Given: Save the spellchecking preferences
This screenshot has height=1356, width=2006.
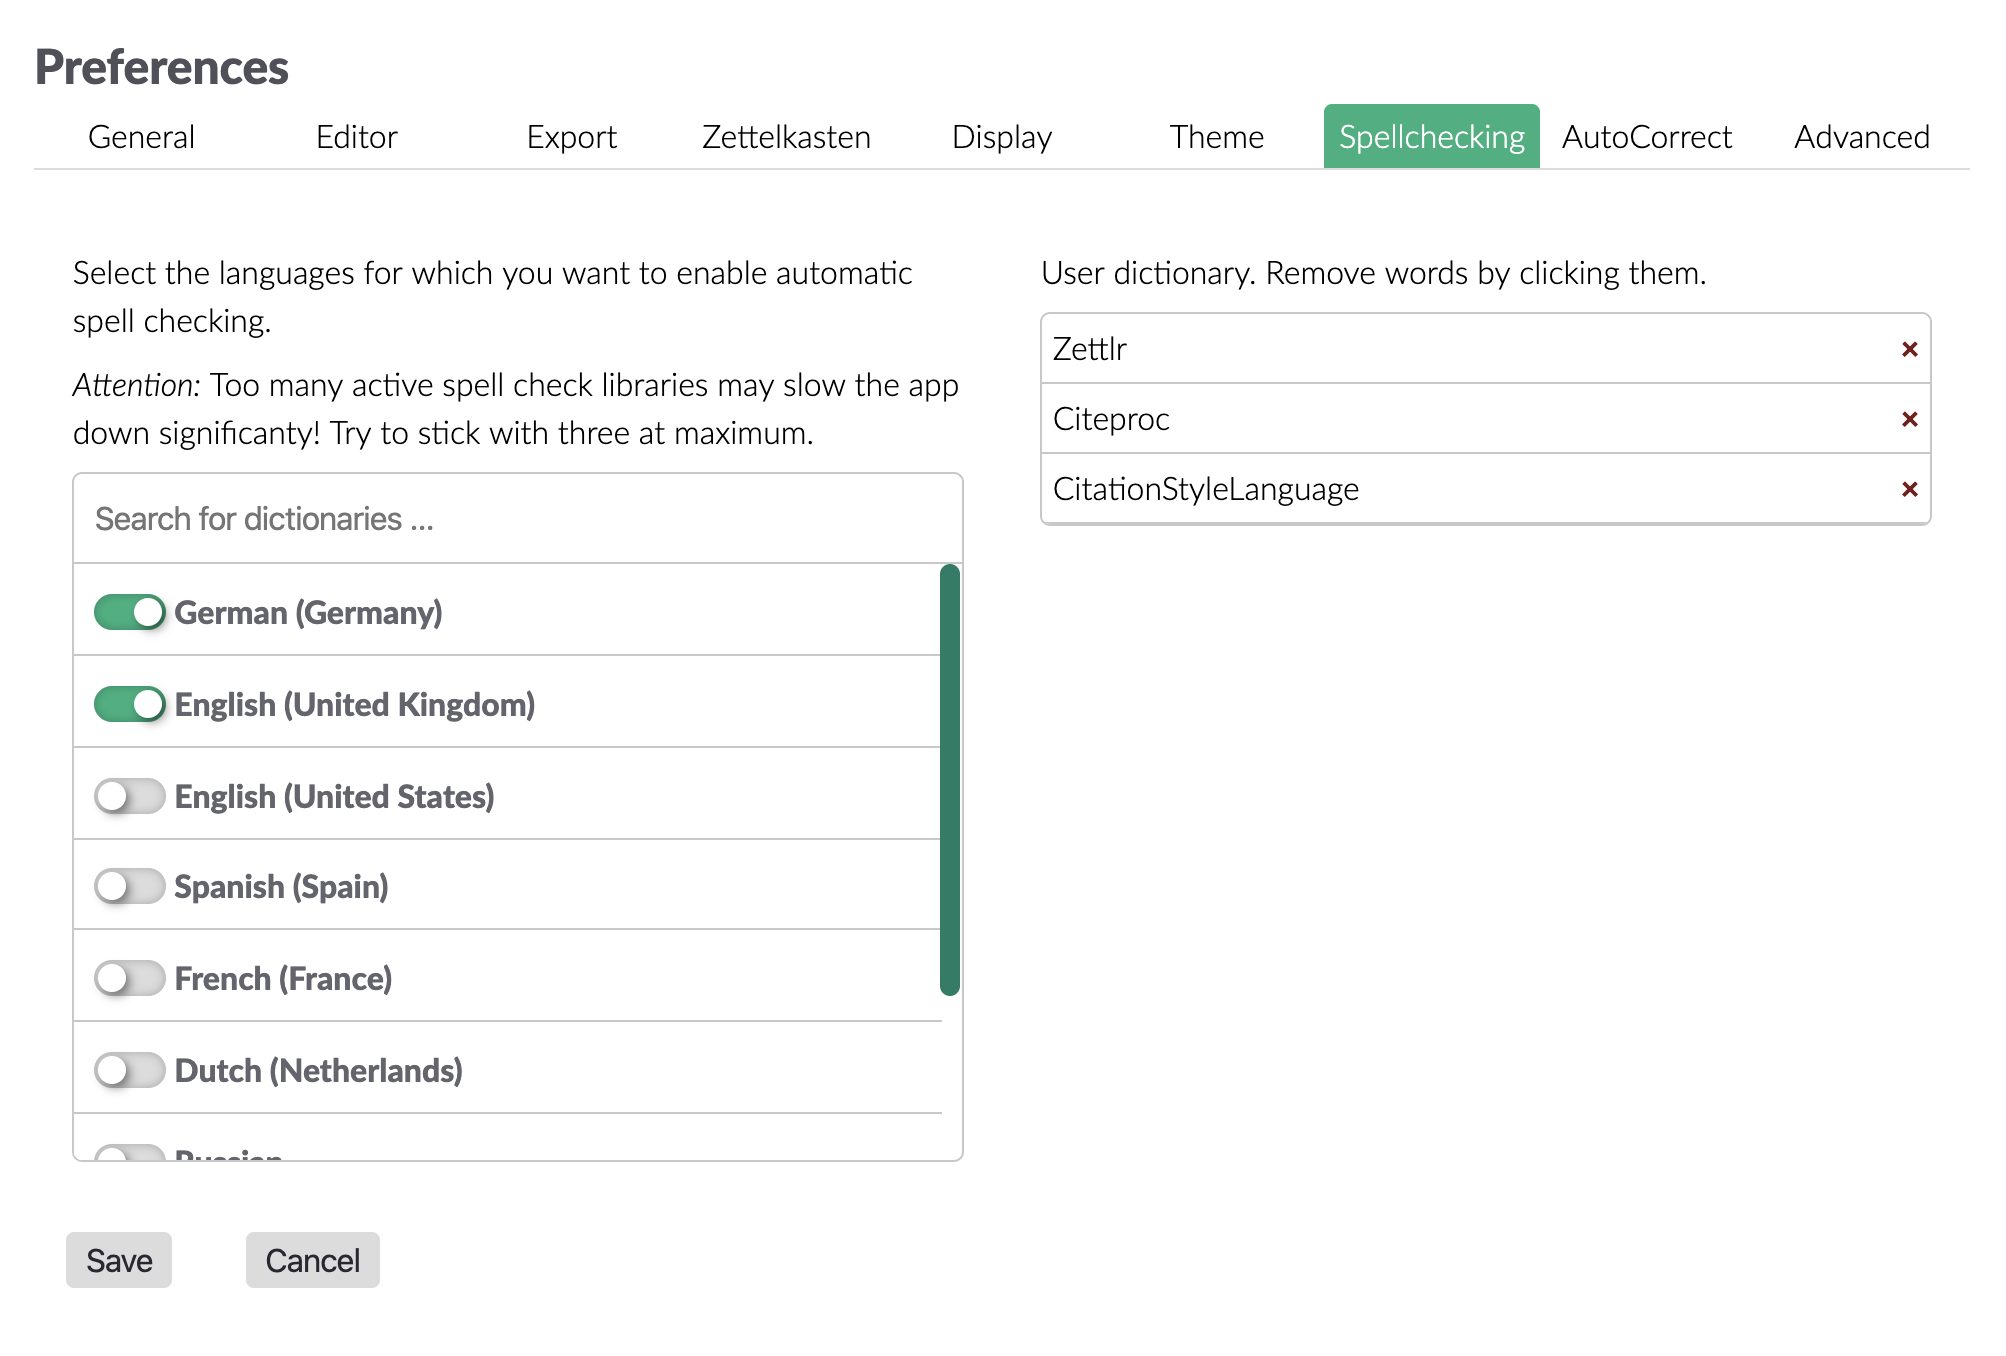Looking at the screenshot, I should (118, 1260).
